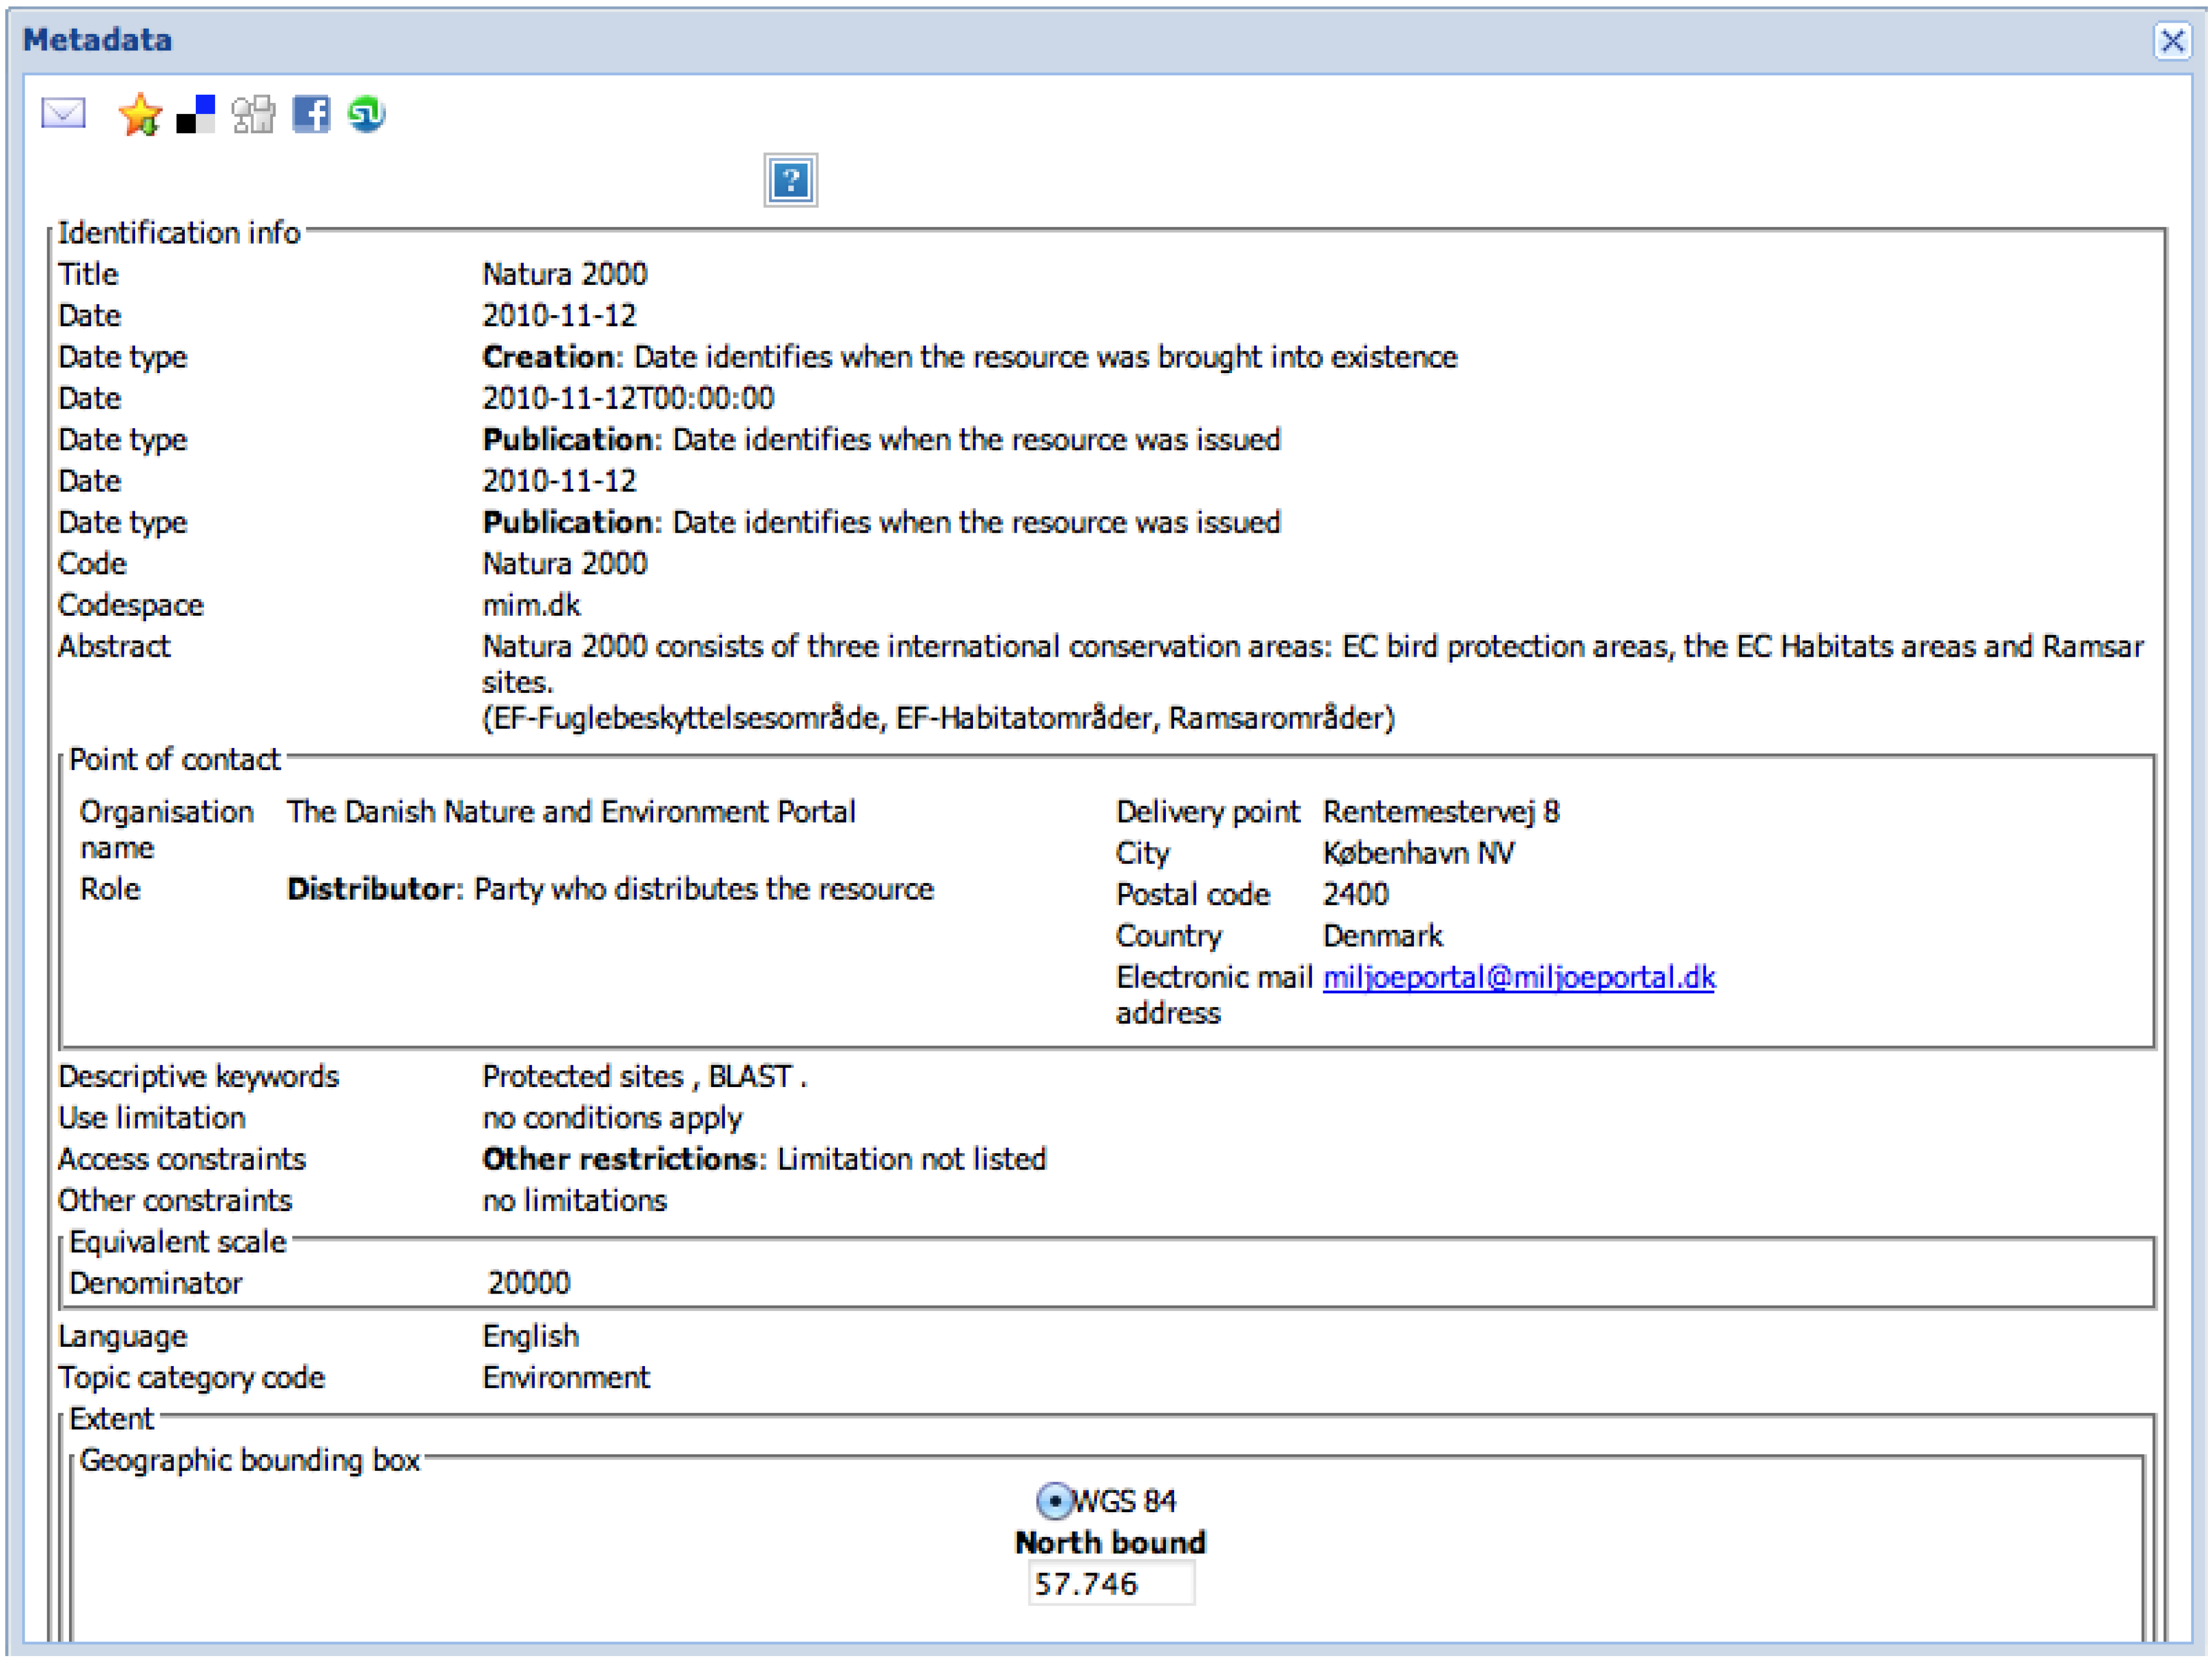
Task: Bookmark the record with the star icon
Action: (x=139, y=114)
